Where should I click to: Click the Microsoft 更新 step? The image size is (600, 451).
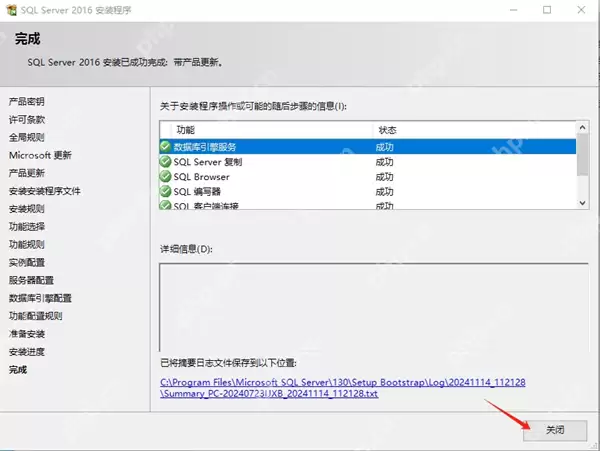[40, 155]
